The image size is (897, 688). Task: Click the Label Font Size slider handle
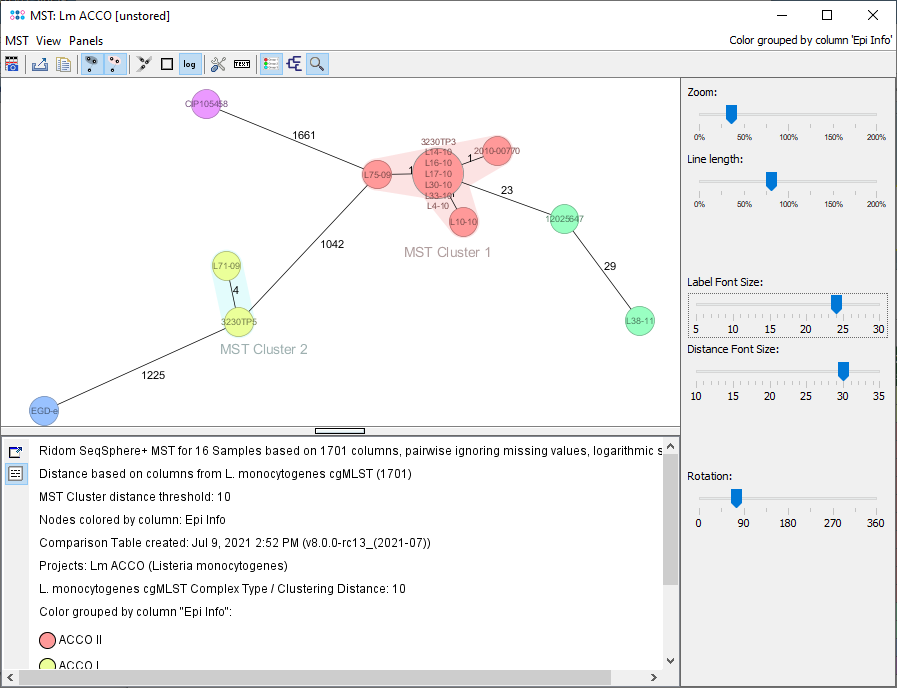coord(836,304)
